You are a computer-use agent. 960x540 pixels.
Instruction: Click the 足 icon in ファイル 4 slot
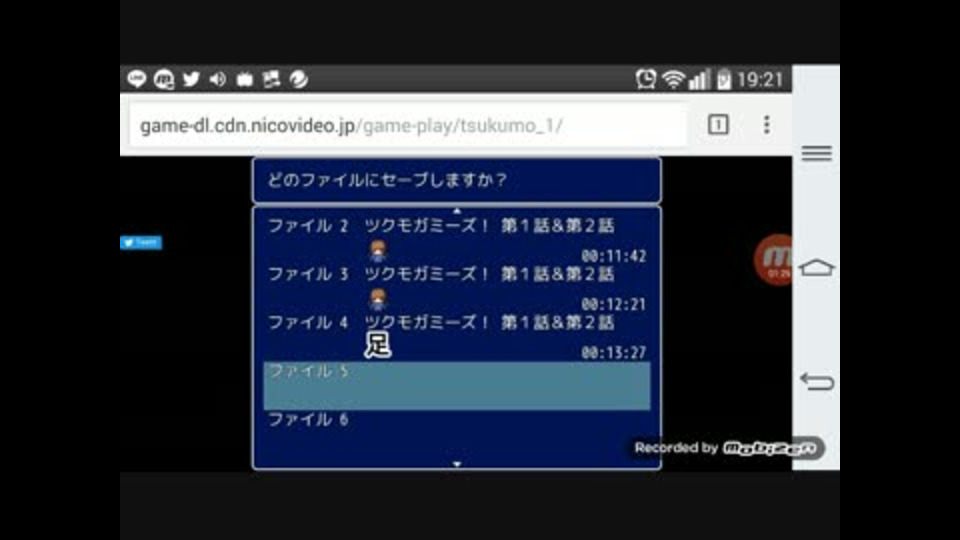[378, 345]
